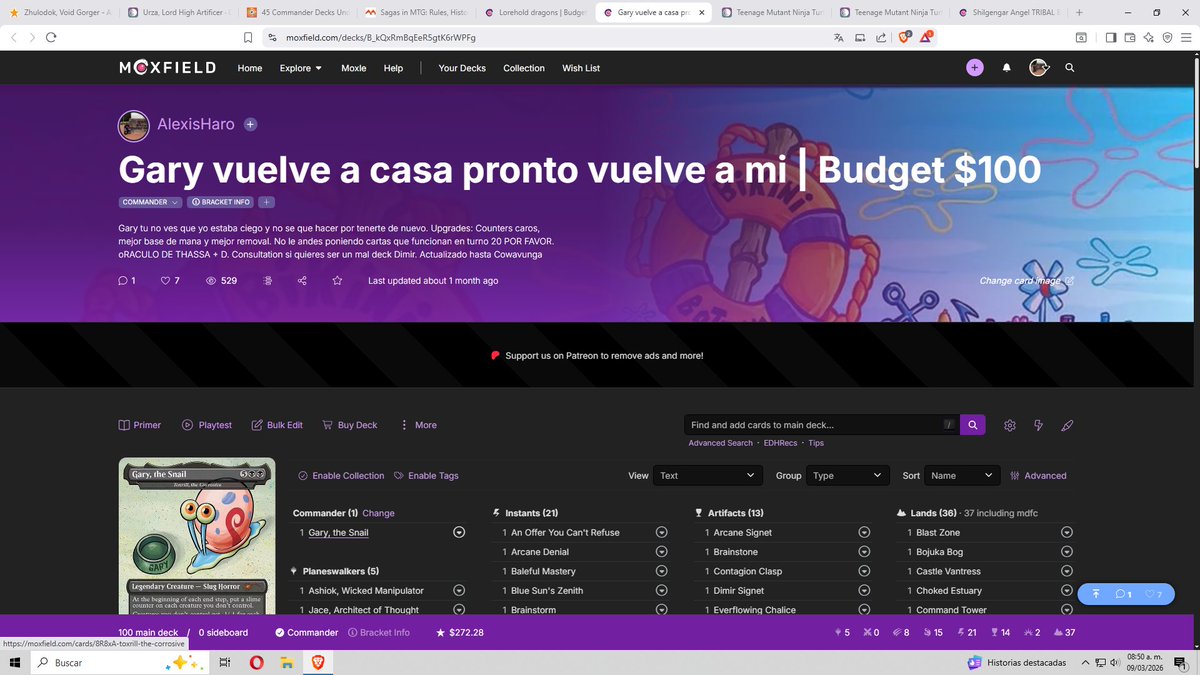
Task: Open the View dropdown set to Text
Action: [x=708, y=476]
